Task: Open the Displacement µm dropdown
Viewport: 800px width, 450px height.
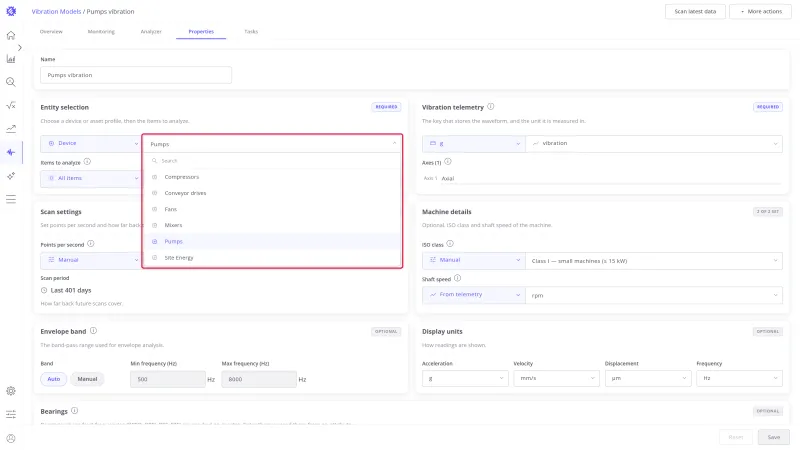Action: pos(648,378)
